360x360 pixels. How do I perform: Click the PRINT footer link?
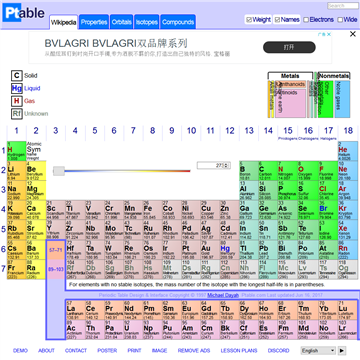[x=135, y=351]
